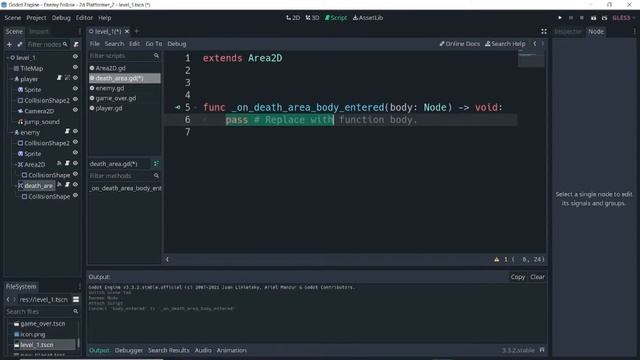Click the search icon in the Filter scripts field
Viewport: 640px width, 360px height.
pos(156,56)
